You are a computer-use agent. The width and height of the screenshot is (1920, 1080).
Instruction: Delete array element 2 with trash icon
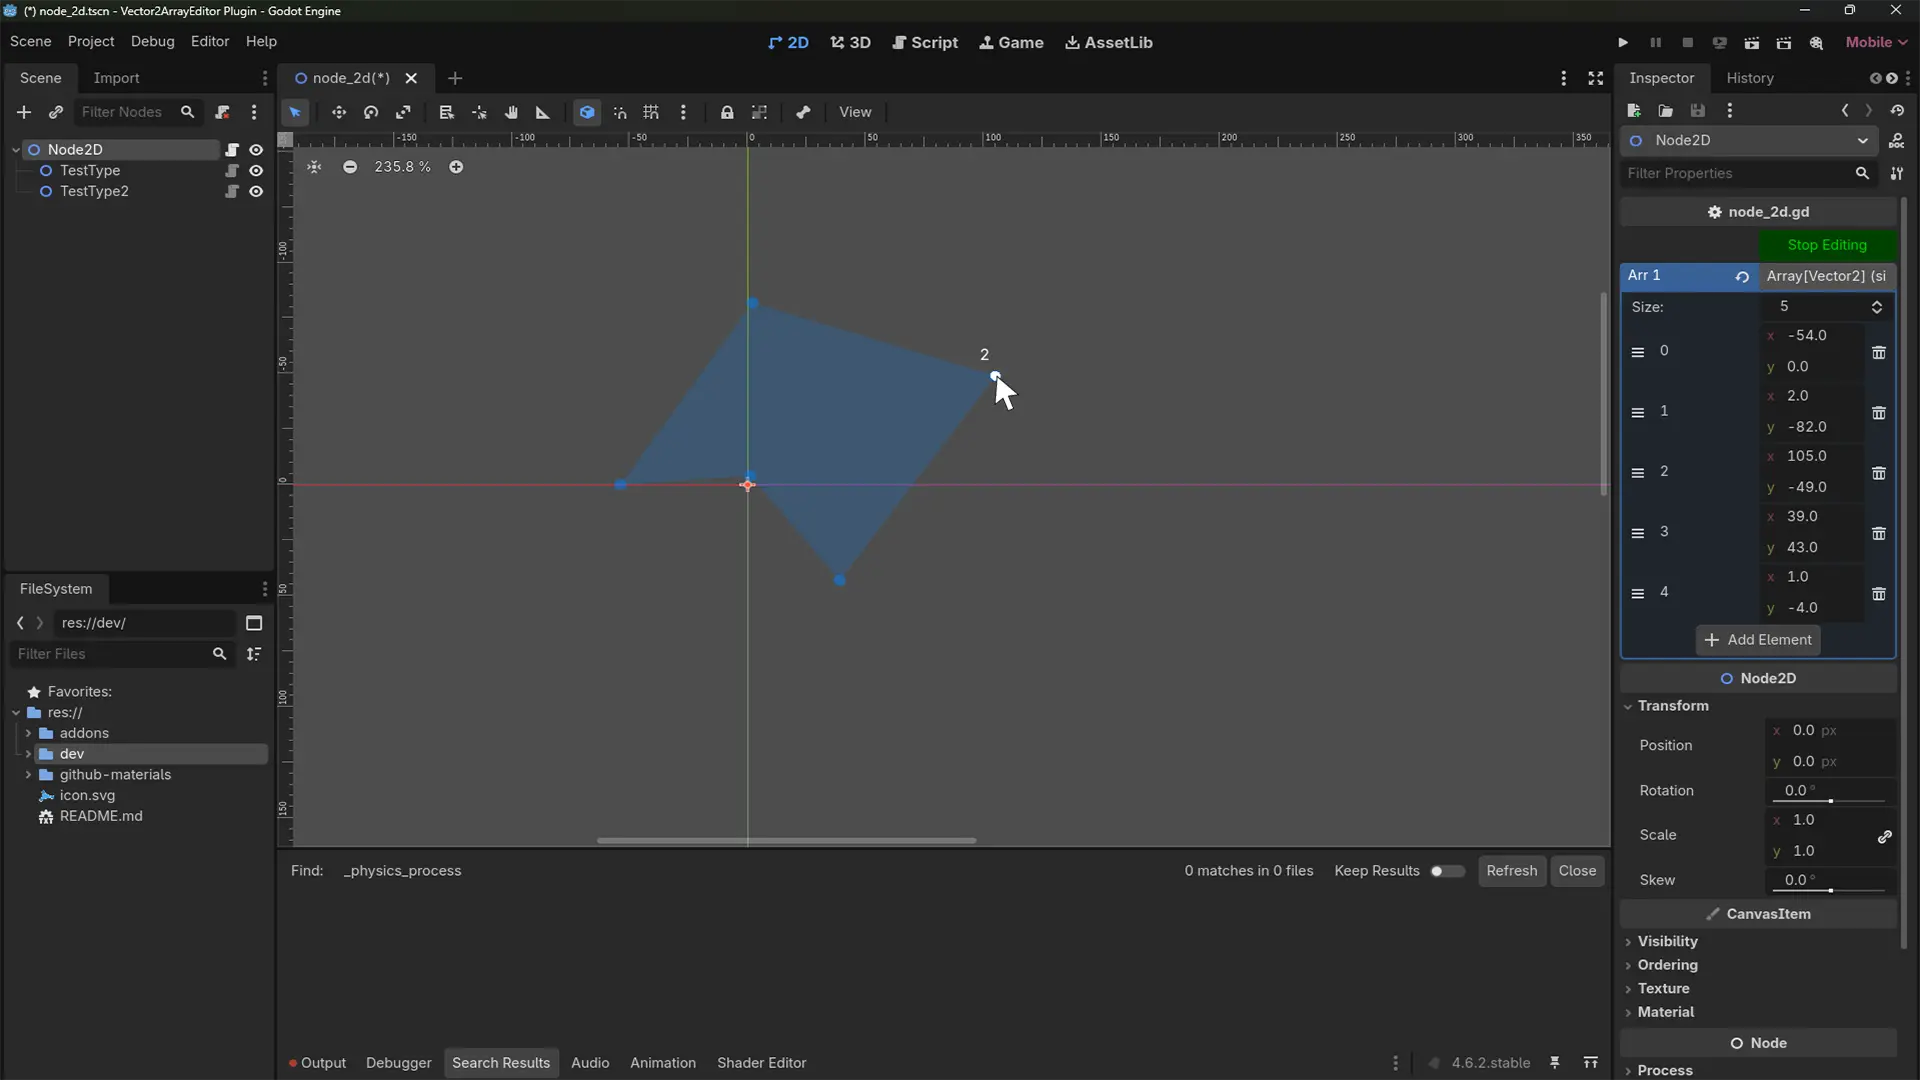click(x=1879, y=472)
